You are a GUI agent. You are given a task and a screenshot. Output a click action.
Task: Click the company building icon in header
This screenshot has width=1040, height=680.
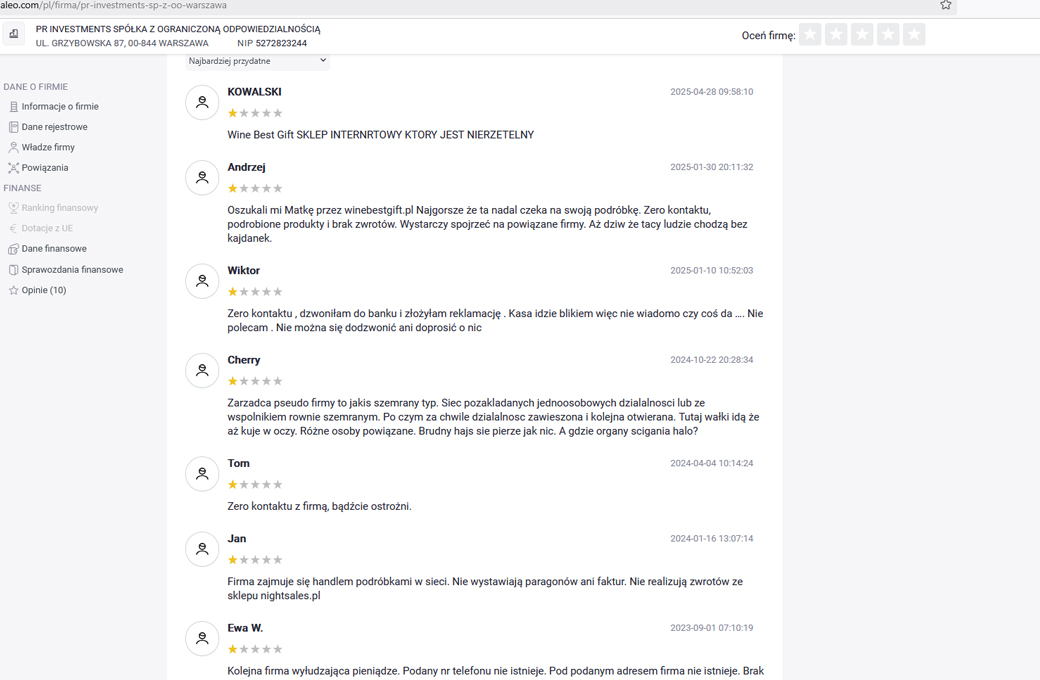click(x=14, y=34)
